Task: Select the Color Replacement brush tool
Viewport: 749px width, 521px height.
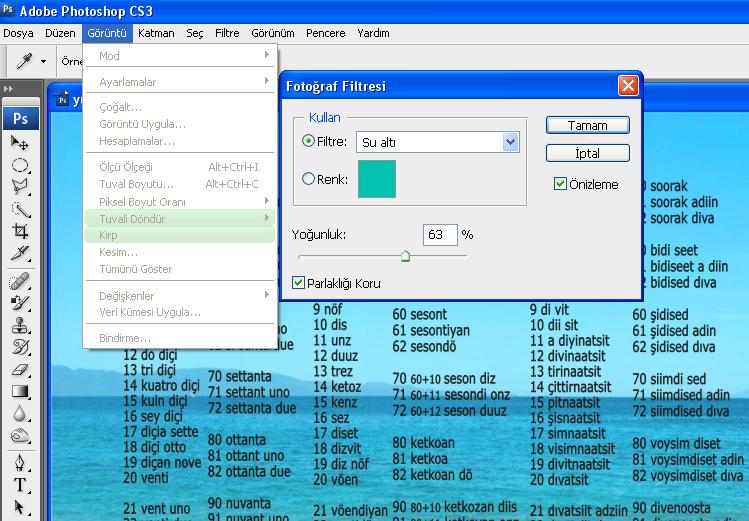Action: 20,303
